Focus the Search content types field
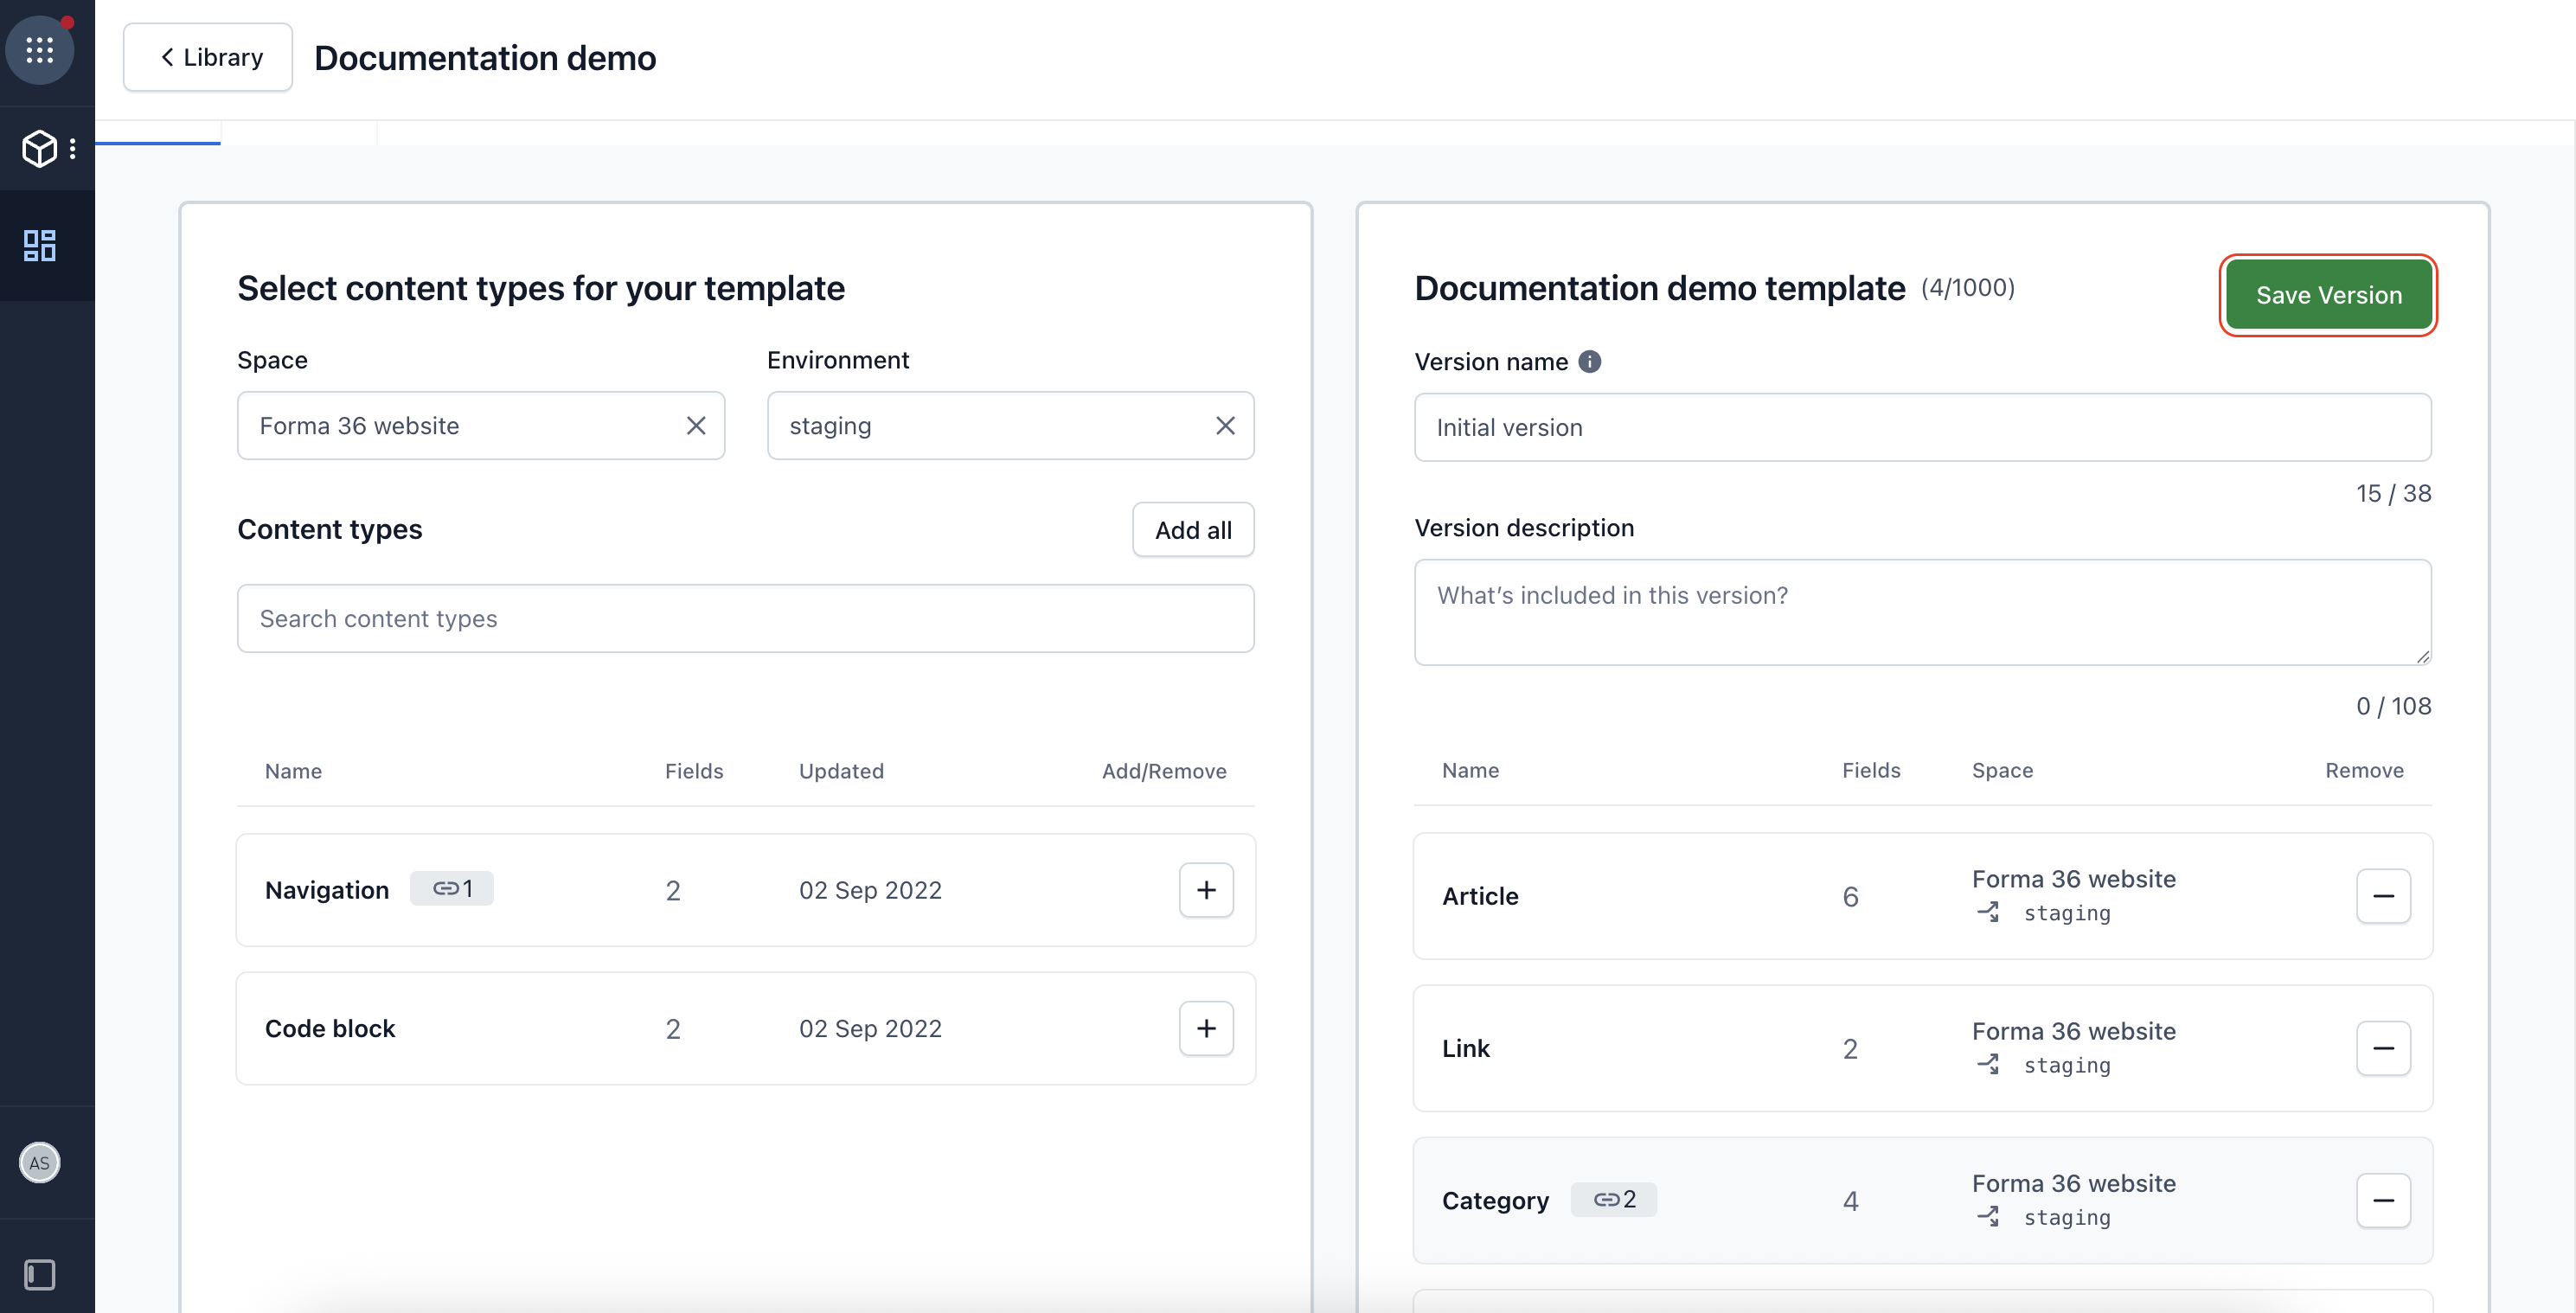This screenshot has height=1313, width=2576. coord(746,619)
